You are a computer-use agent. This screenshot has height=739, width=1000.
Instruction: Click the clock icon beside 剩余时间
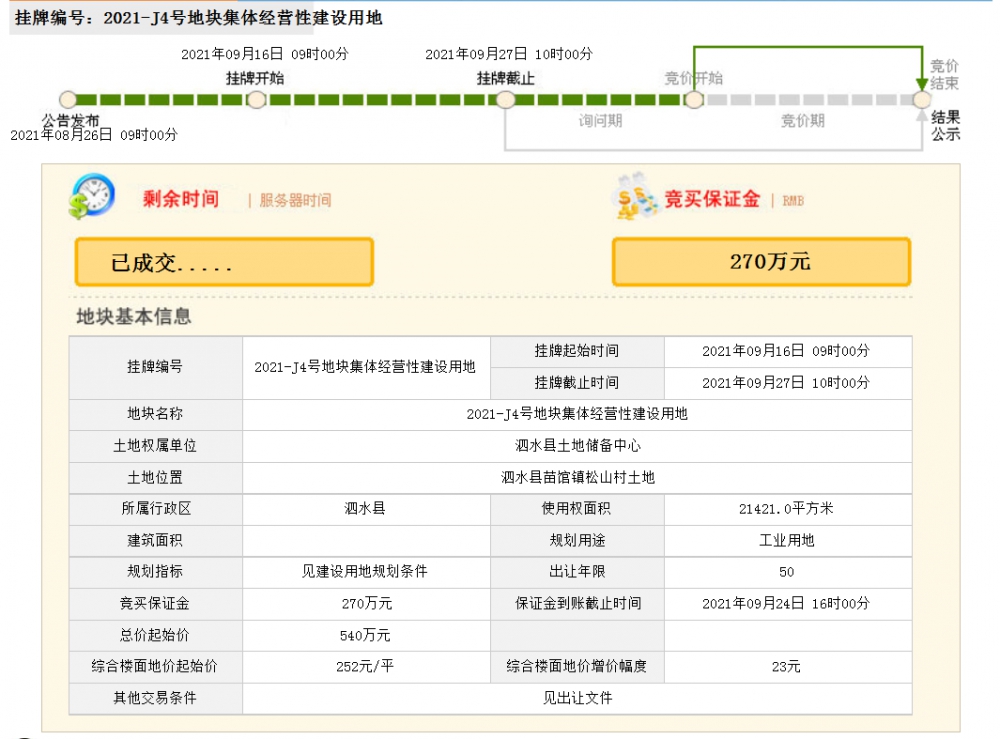pos(92,196)
